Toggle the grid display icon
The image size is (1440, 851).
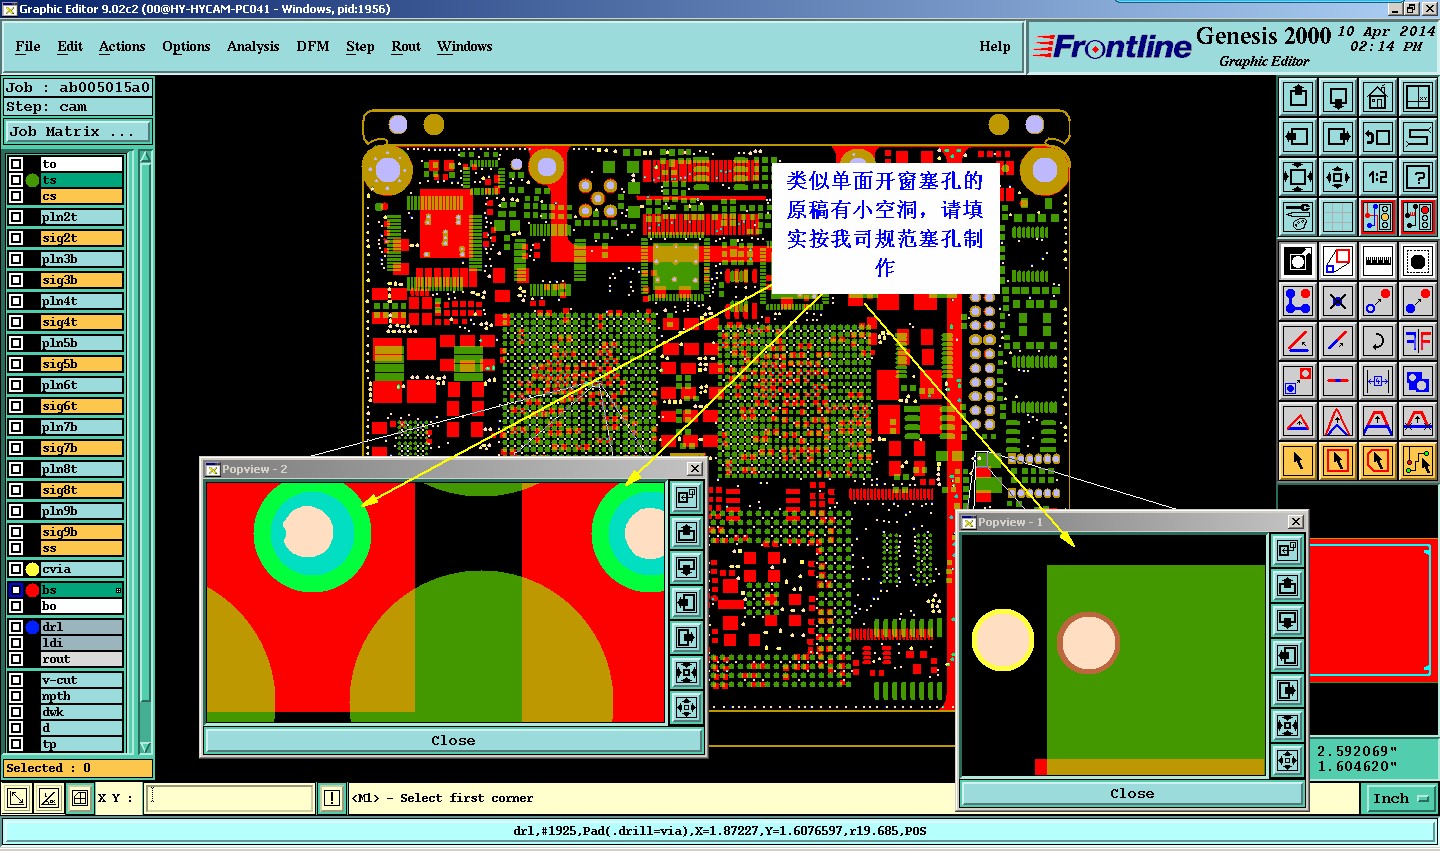[1338, 216]
